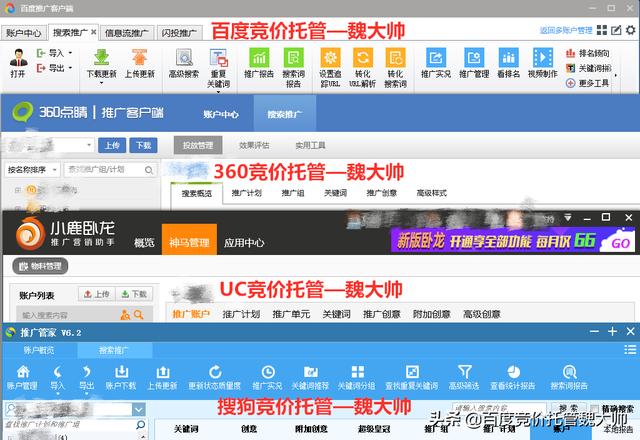Switch to 账户概览 tab in Sogou 推广管家
640x440 pixels.
[39, 350]
